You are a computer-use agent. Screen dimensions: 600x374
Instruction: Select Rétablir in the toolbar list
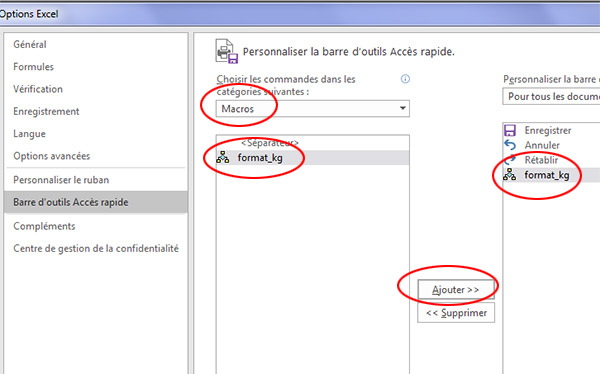(551, 160)
